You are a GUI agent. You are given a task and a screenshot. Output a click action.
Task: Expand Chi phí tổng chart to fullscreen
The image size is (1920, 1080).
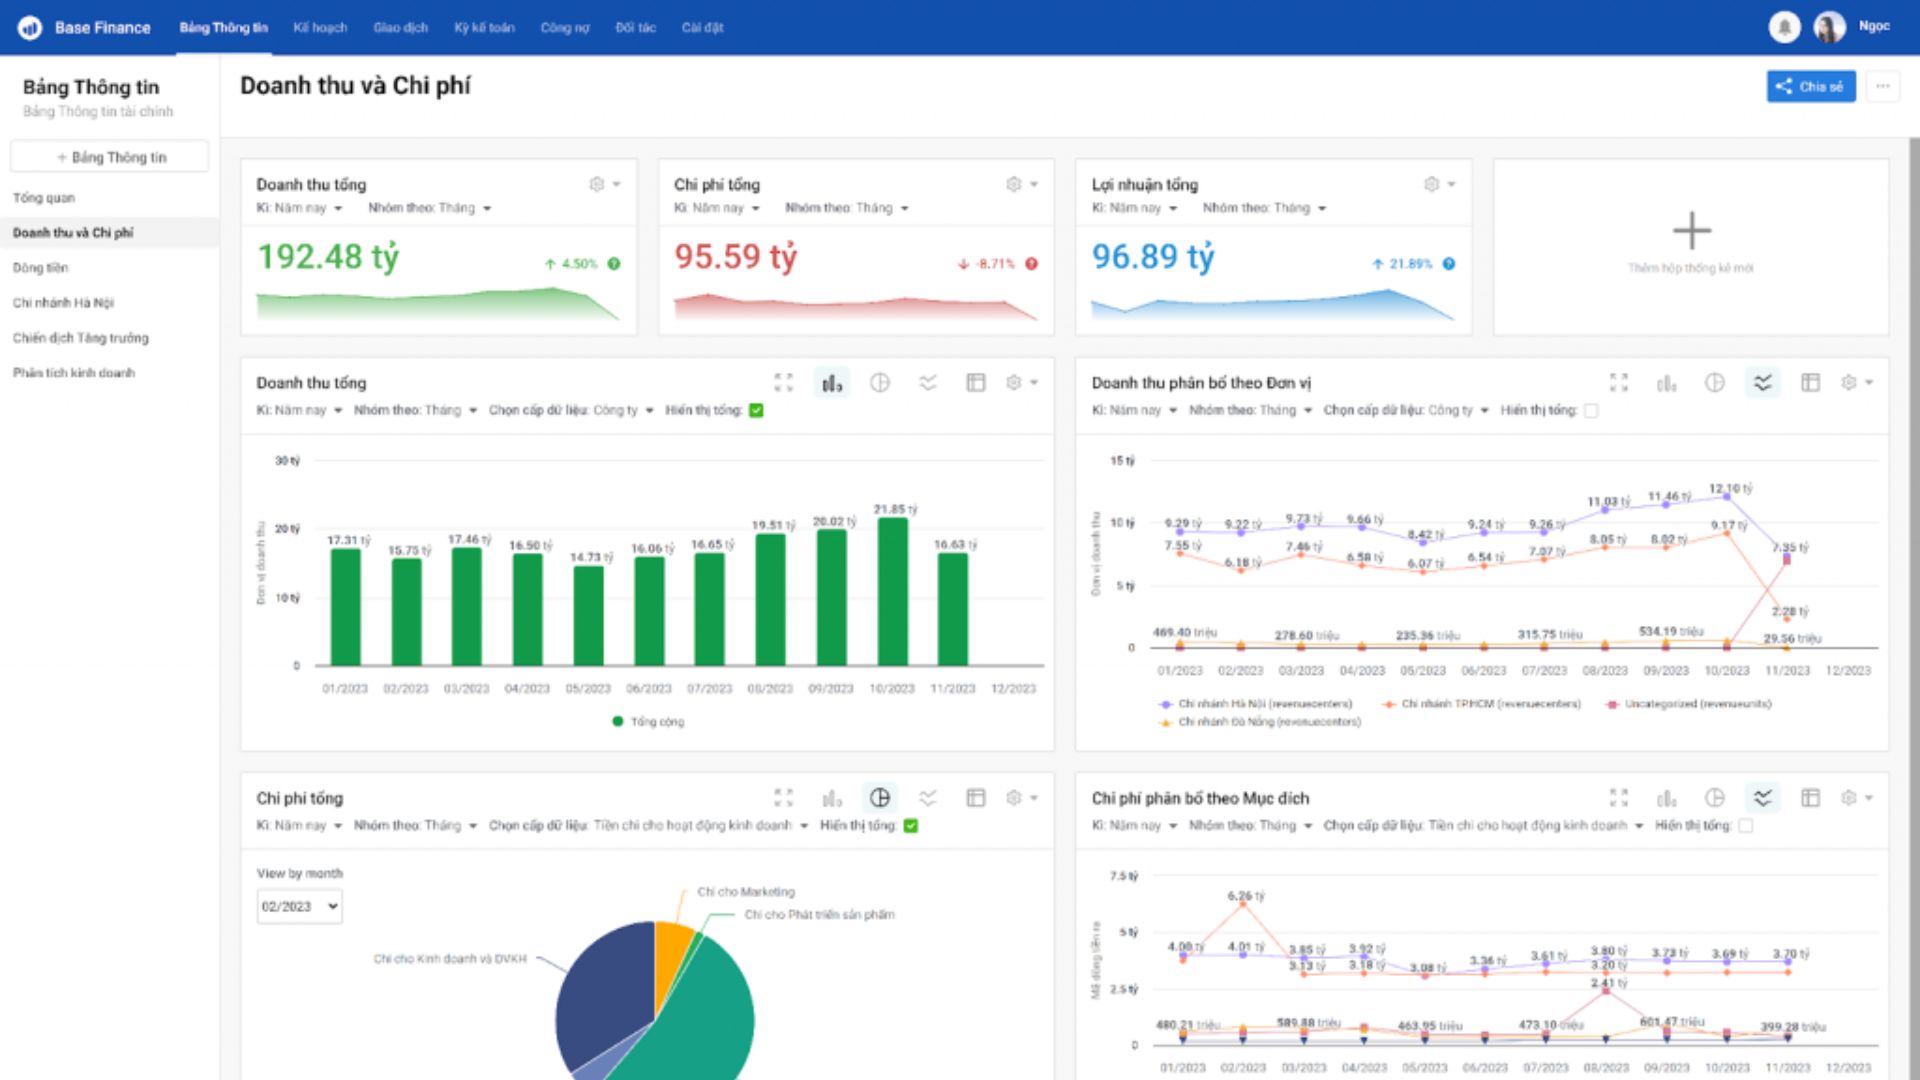click(784, 798)
